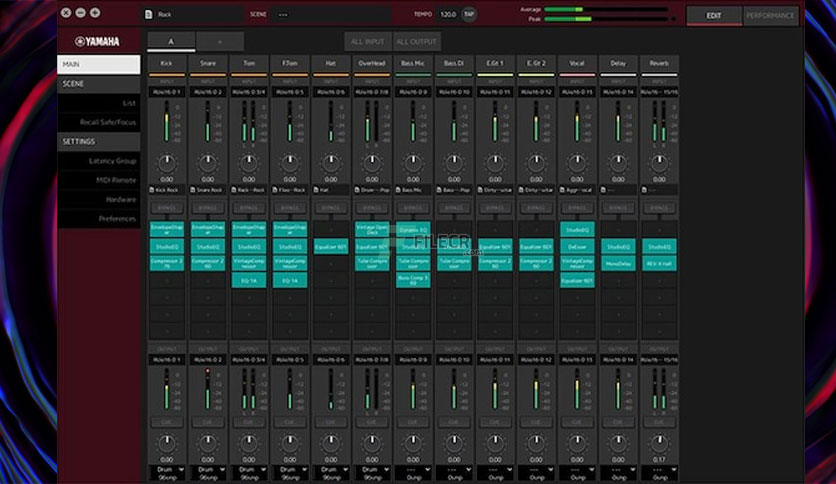
Task: Open the Dynamic EQ plugin on Bass Mic
Action: click(413, 229)
